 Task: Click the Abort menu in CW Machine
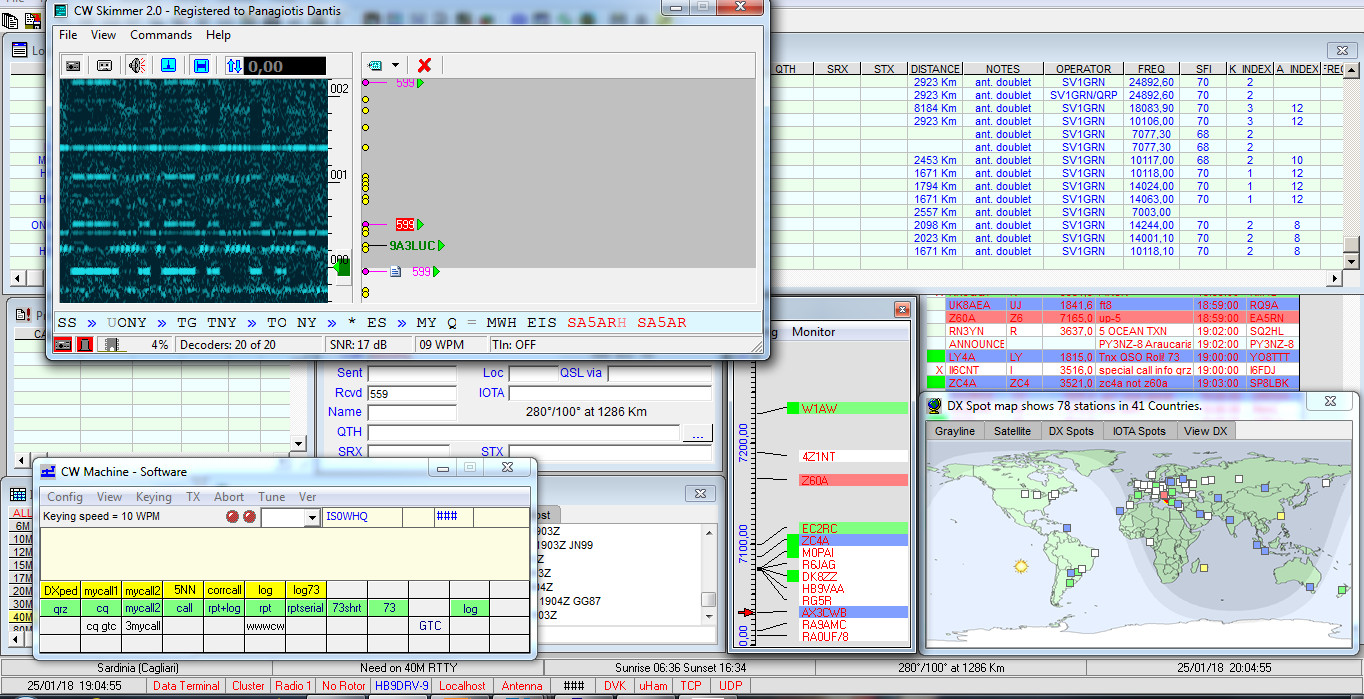pyautogui.click(x=229, y=497)
